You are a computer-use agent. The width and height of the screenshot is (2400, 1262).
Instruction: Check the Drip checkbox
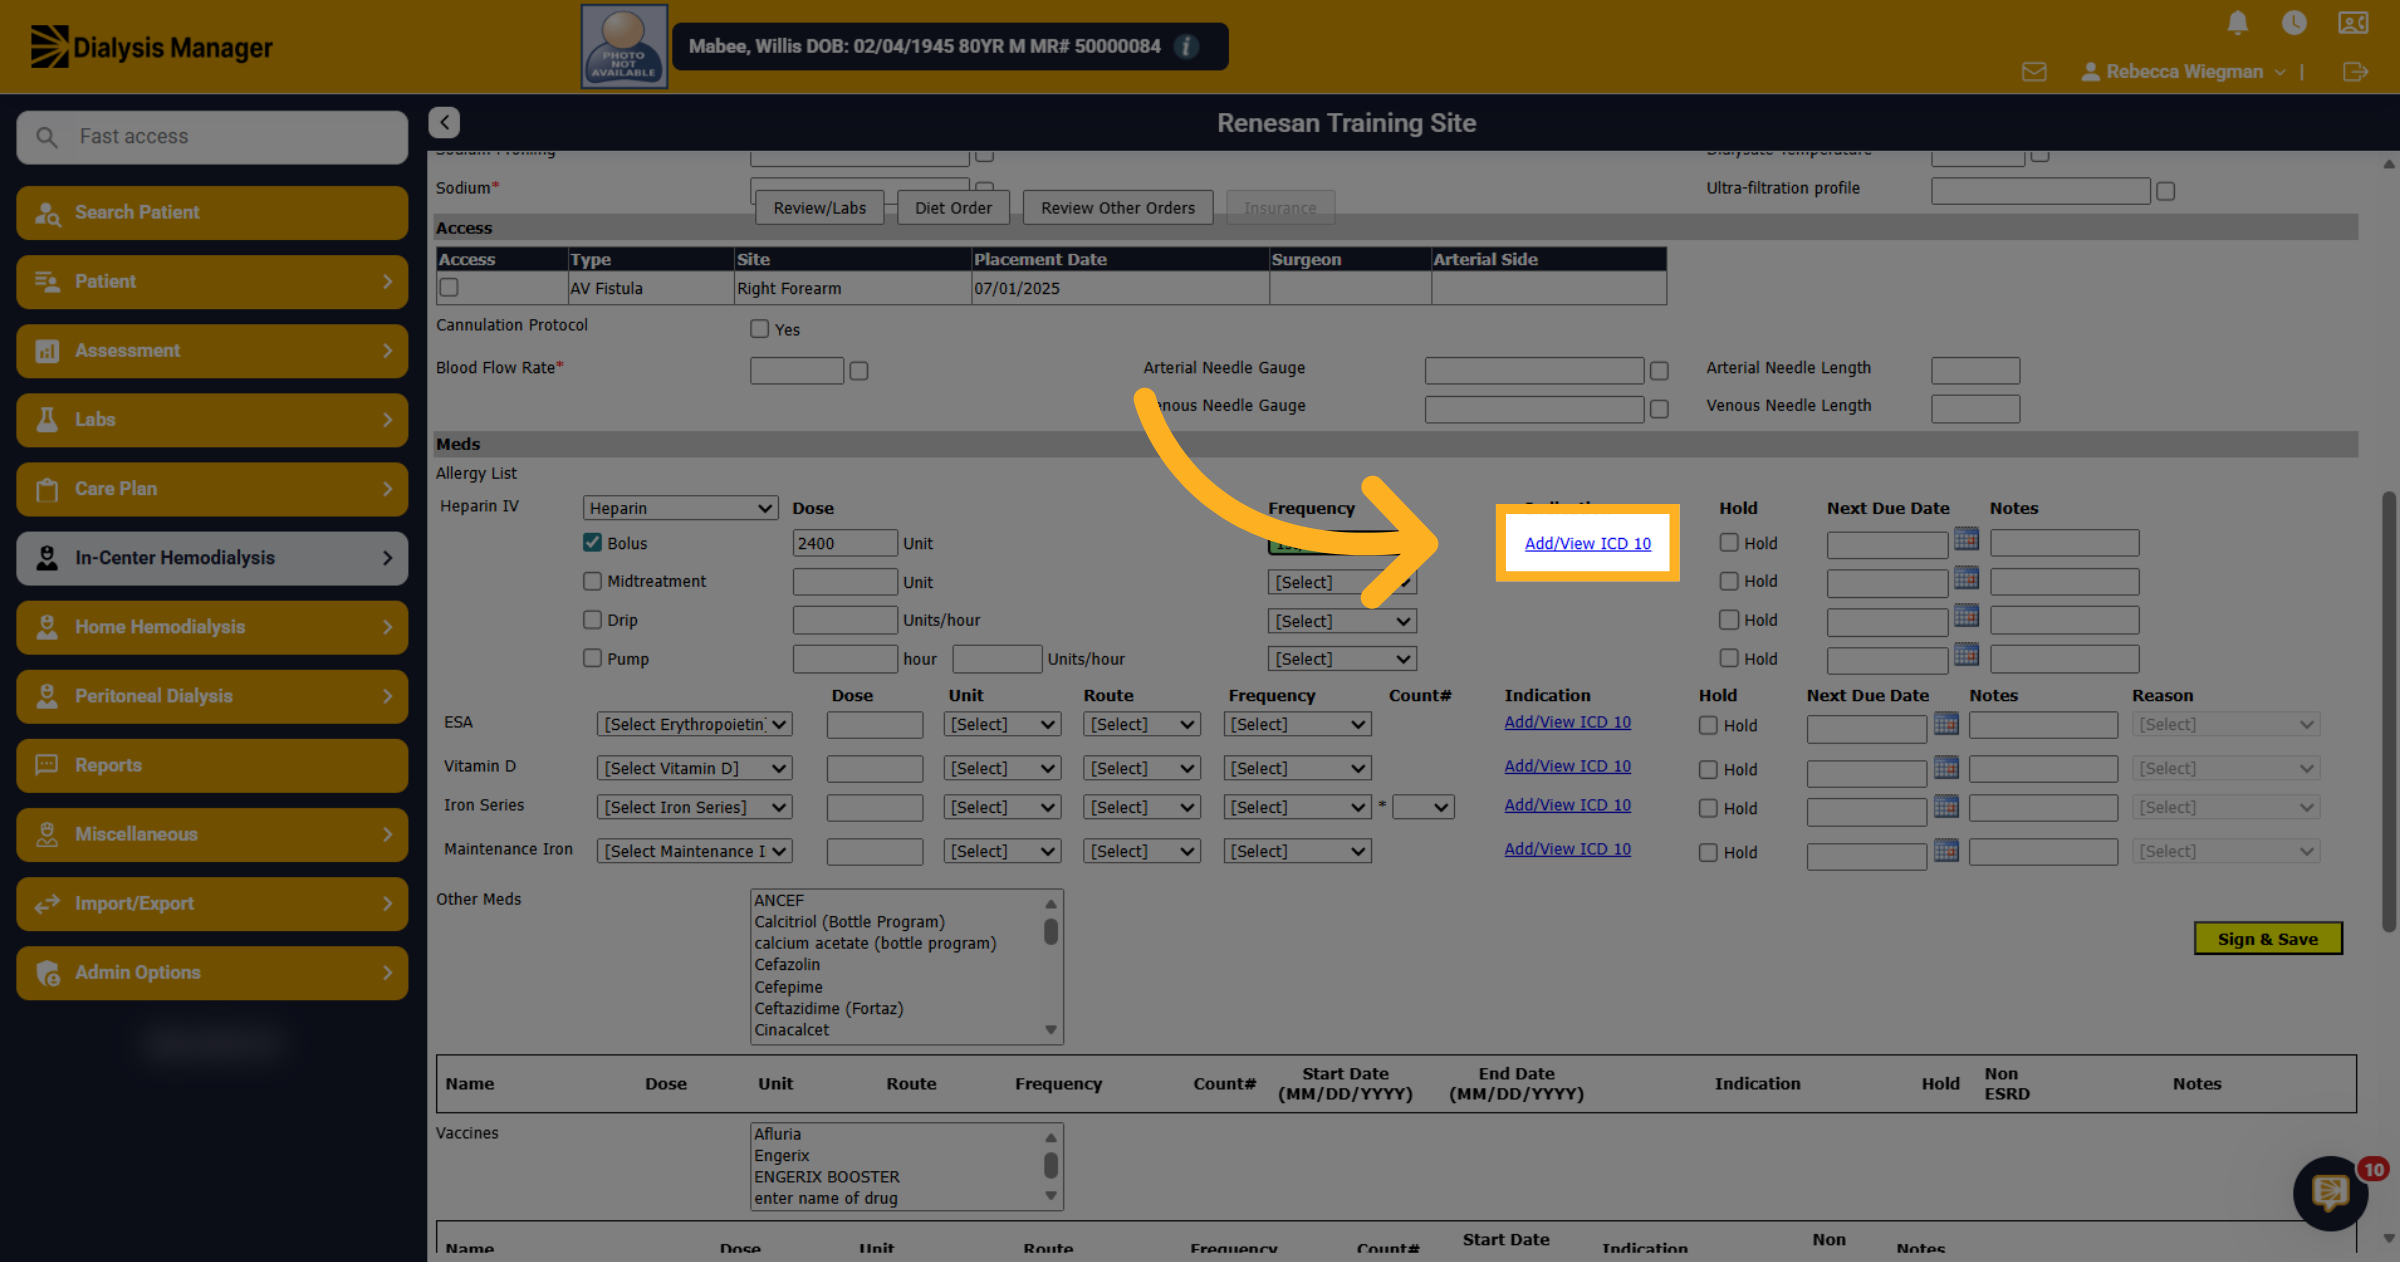(x=592, y=619)
